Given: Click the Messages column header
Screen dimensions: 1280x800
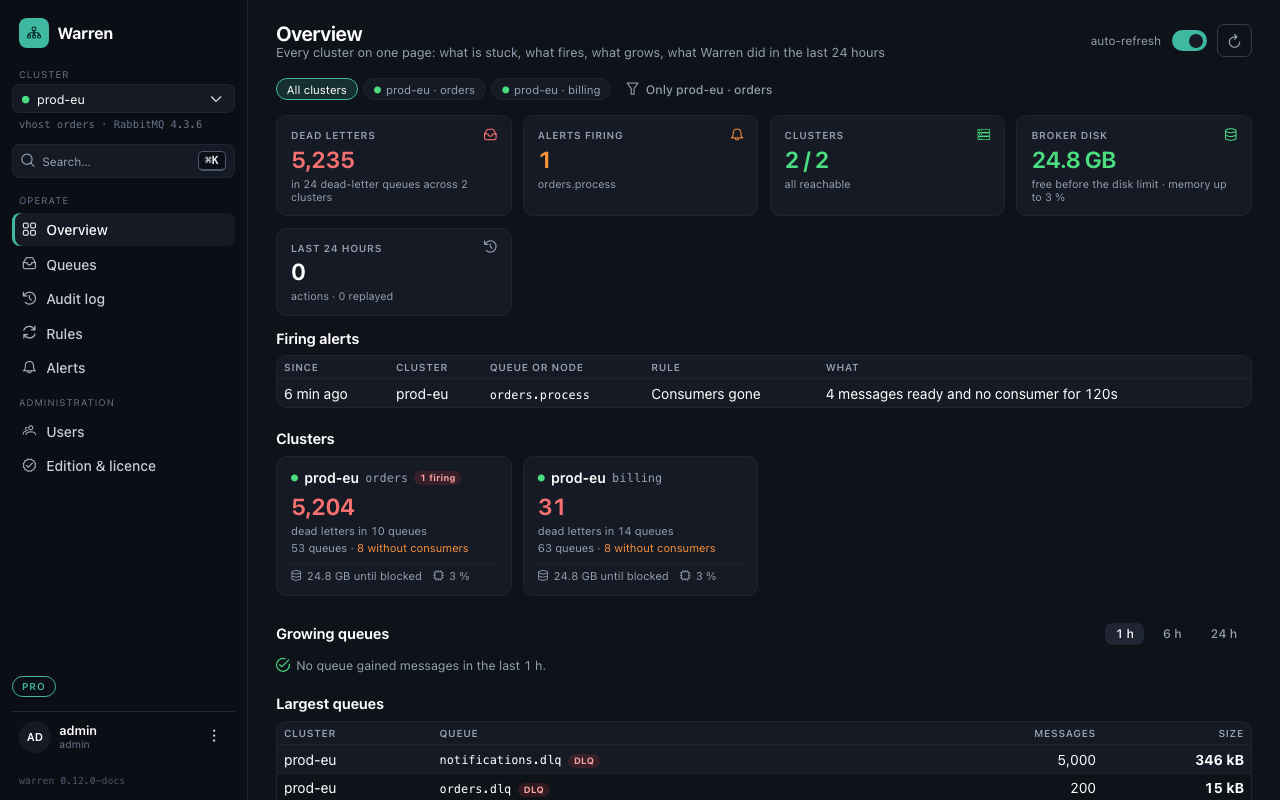Looking at the screenshot, I should click(x=1065, y=734).
